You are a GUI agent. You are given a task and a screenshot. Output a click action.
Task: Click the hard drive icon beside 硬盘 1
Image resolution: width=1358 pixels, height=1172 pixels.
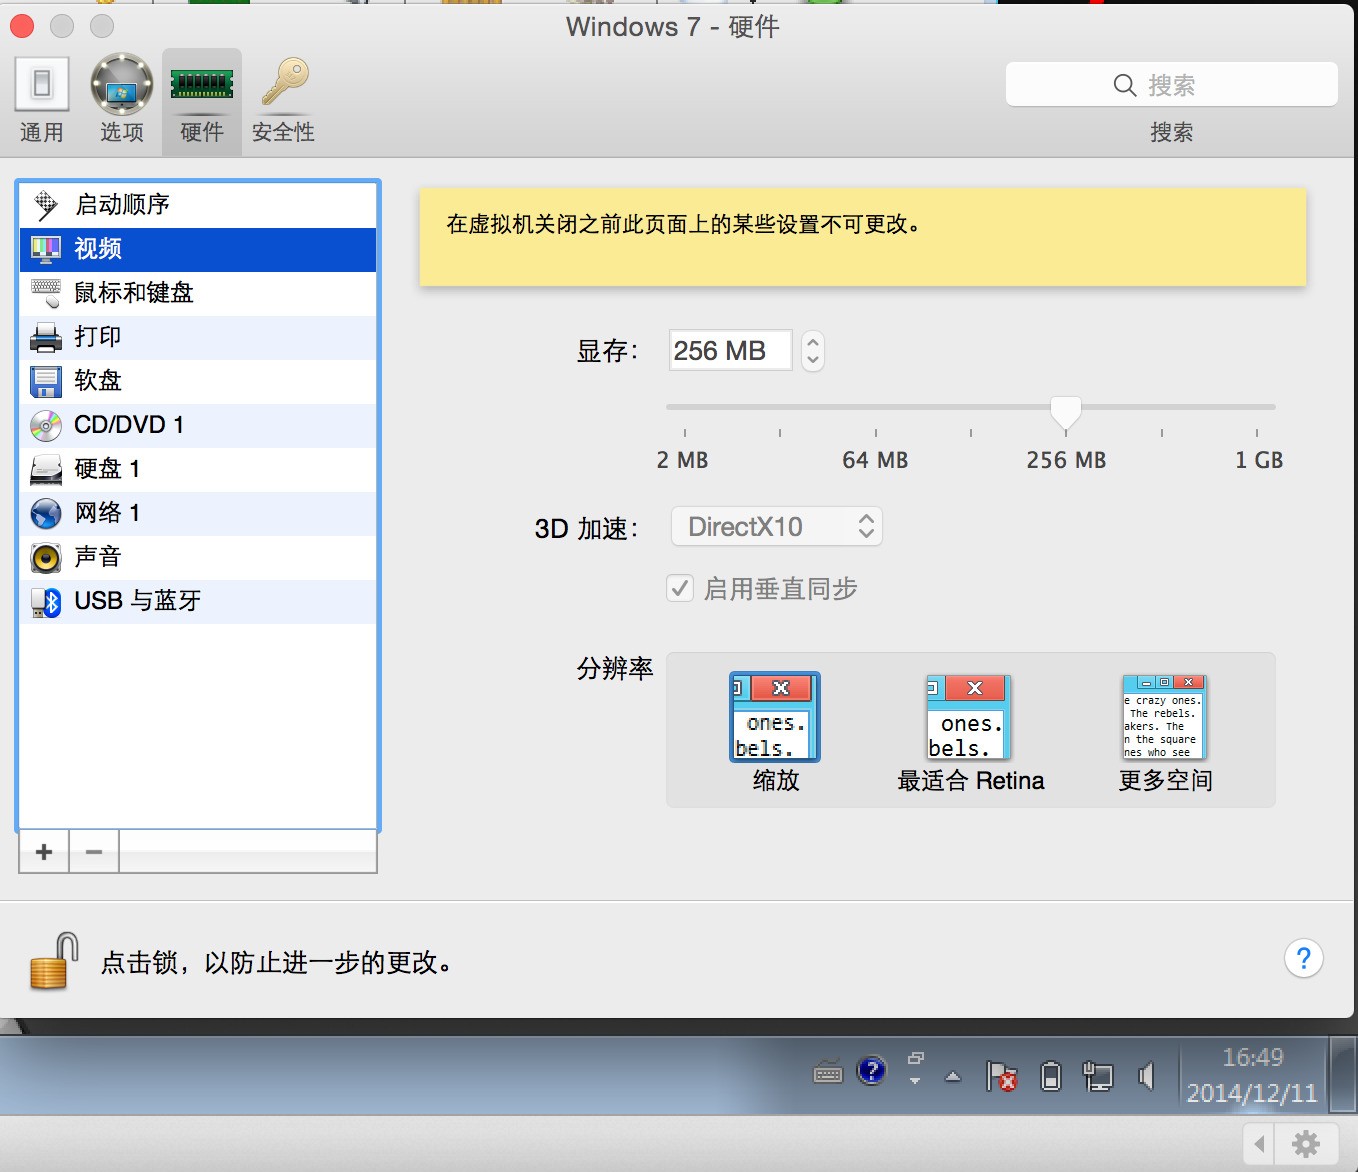click(x=46, y=469)
